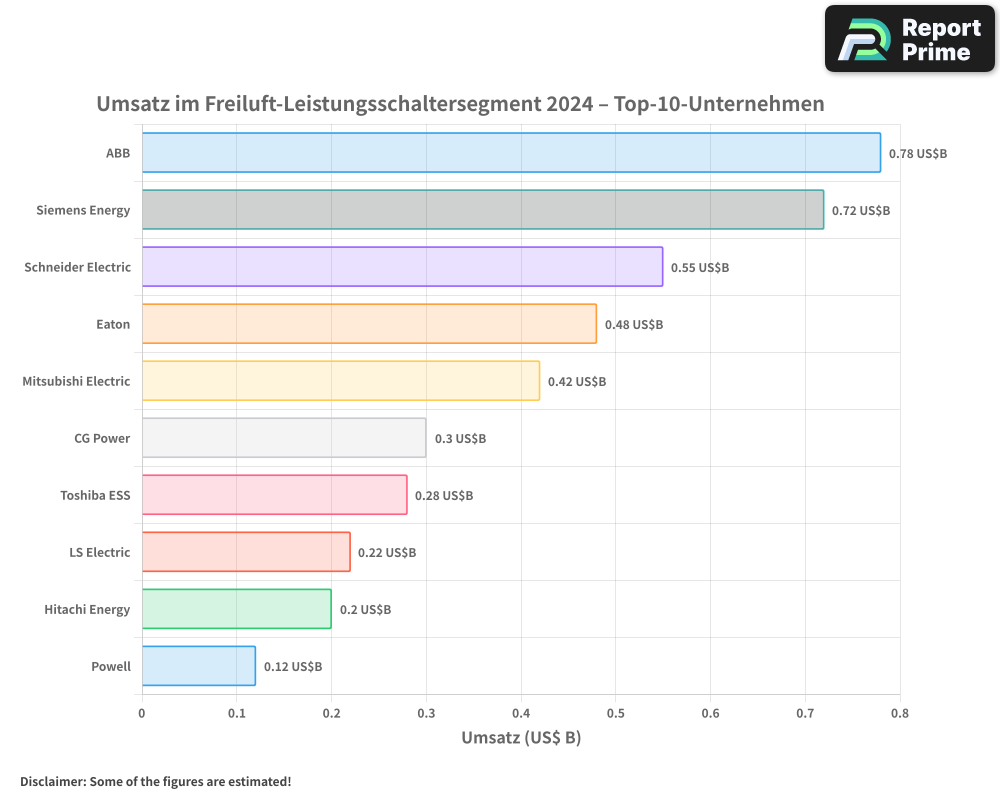
Task: Click the Schneider Electric bar
Action: (x=400, y=267)
